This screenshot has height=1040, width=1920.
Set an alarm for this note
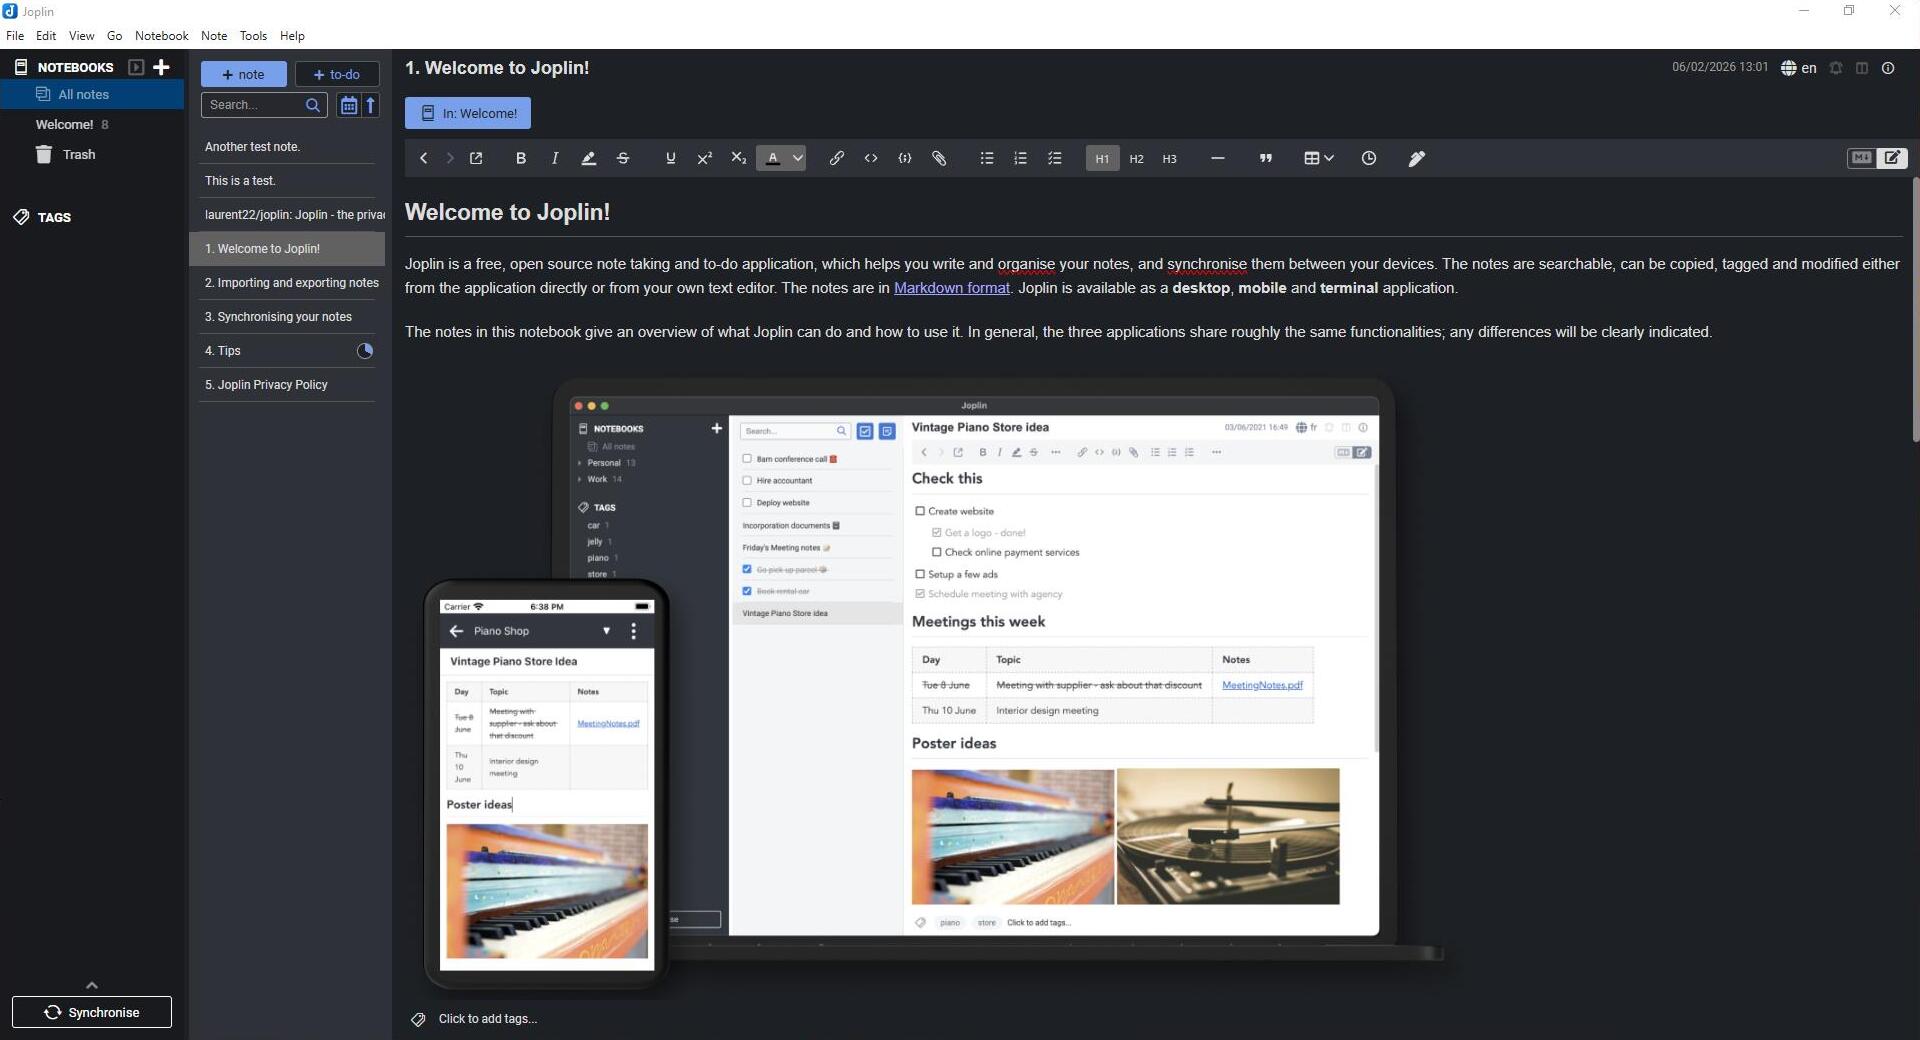1836,68
